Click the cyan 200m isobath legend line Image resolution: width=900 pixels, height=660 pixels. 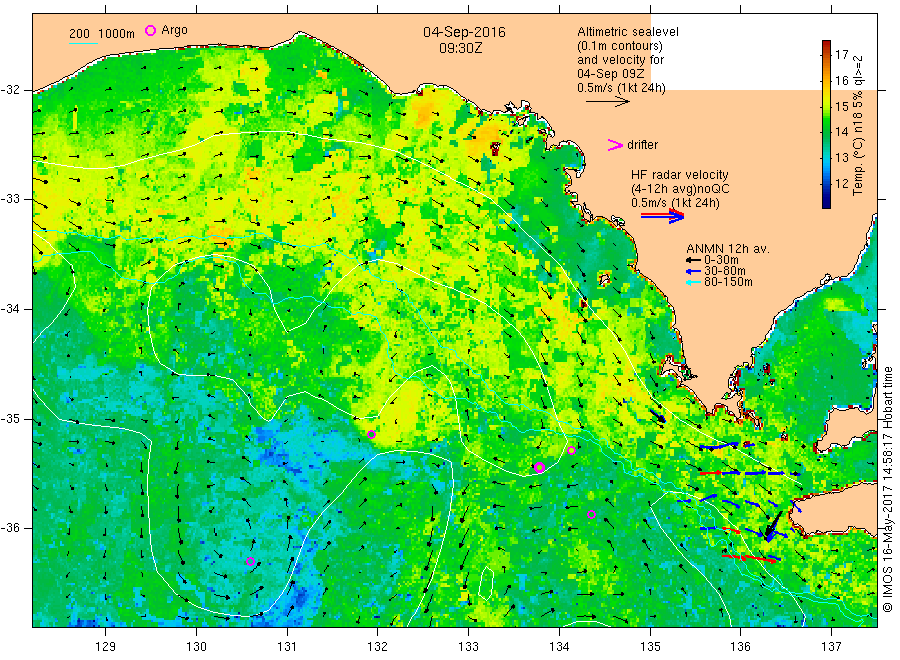point(83,42)
